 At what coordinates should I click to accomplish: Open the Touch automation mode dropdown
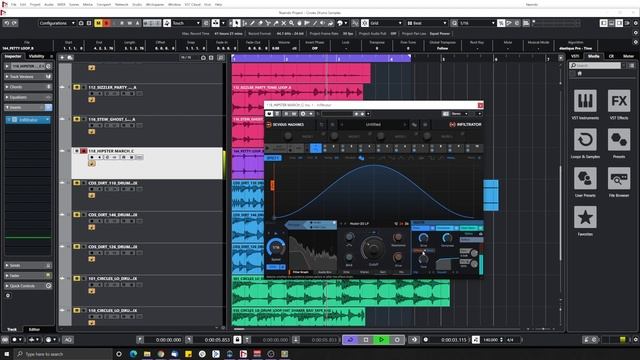tap(186, 23)
